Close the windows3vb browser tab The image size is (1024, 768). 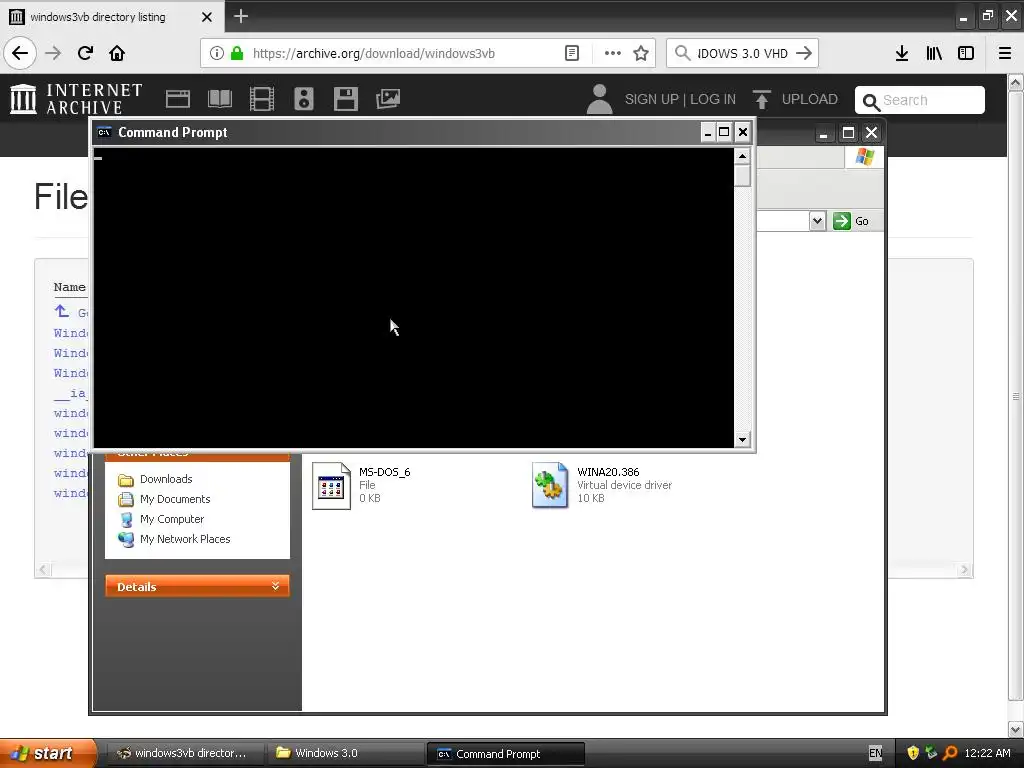pyautogui.click(x=207, y=17)
